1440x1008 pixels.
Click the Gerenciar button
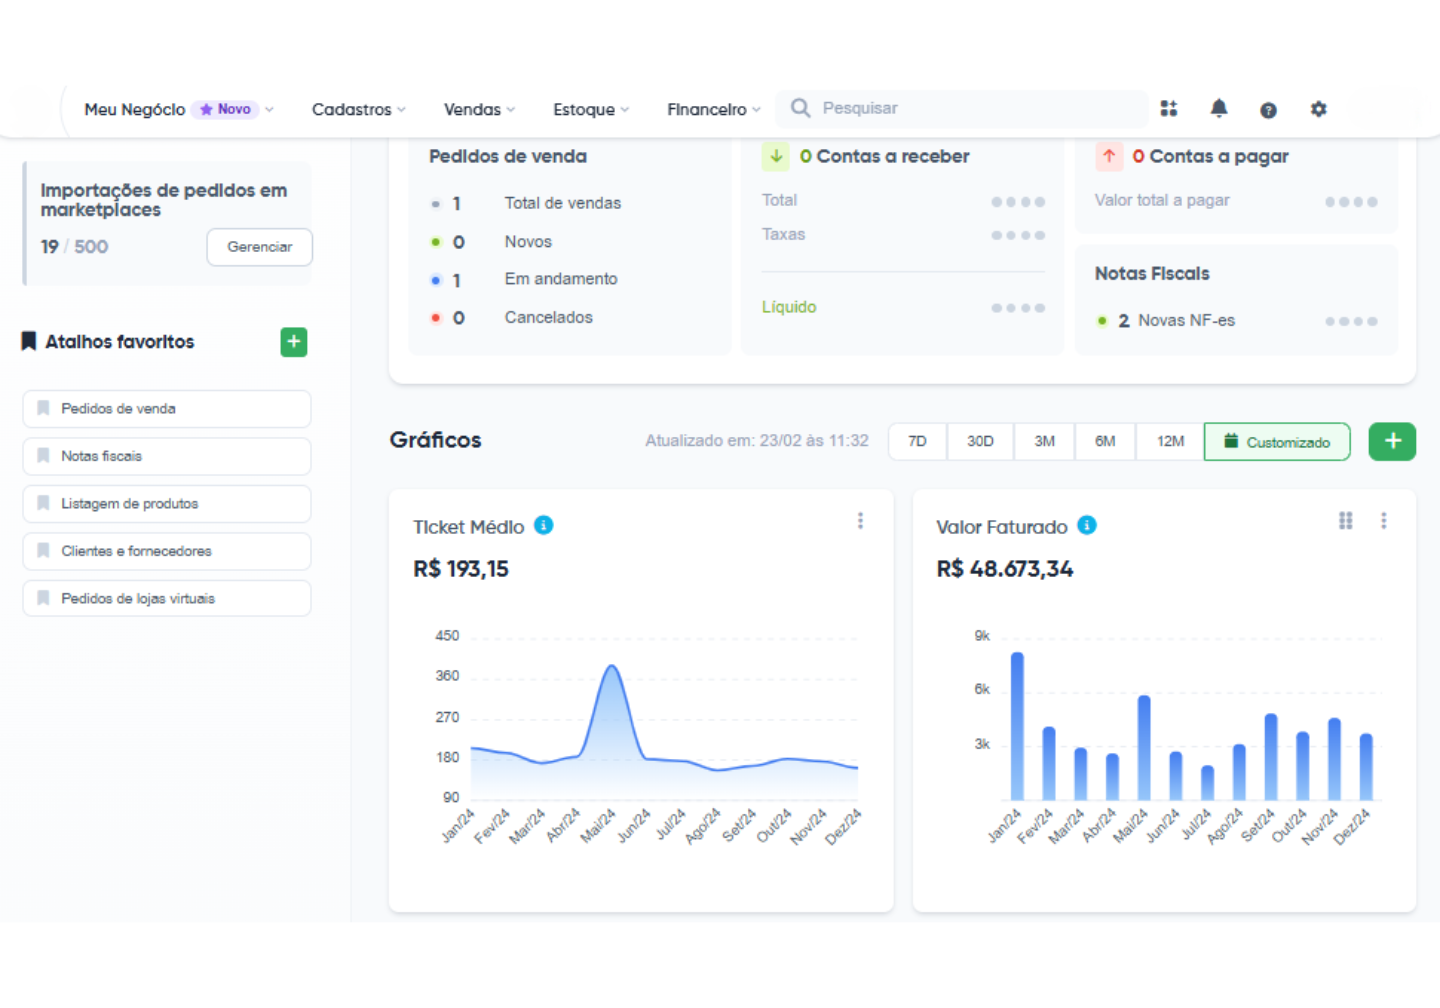click(x=259, y=247)
